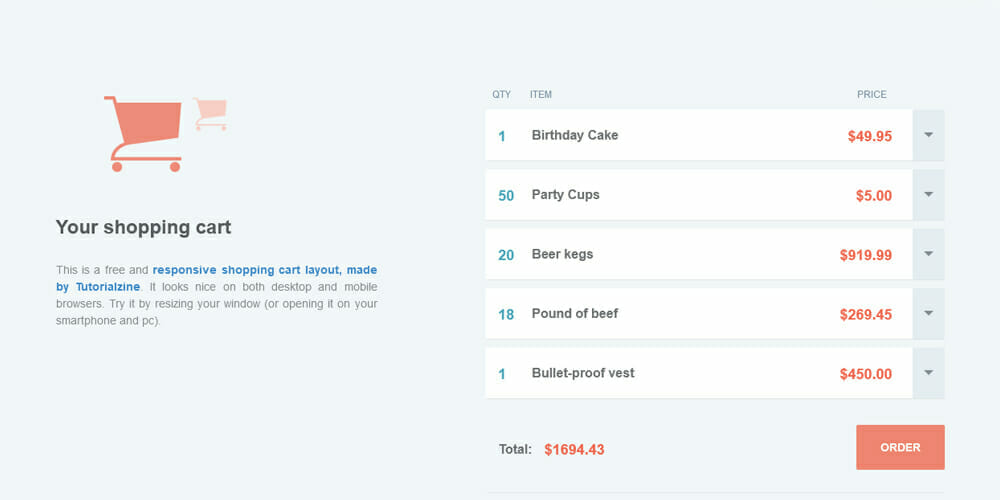Click the total amount $1694.43
This screenshot has height=500, width=1000.
click(x=574, y=450)
